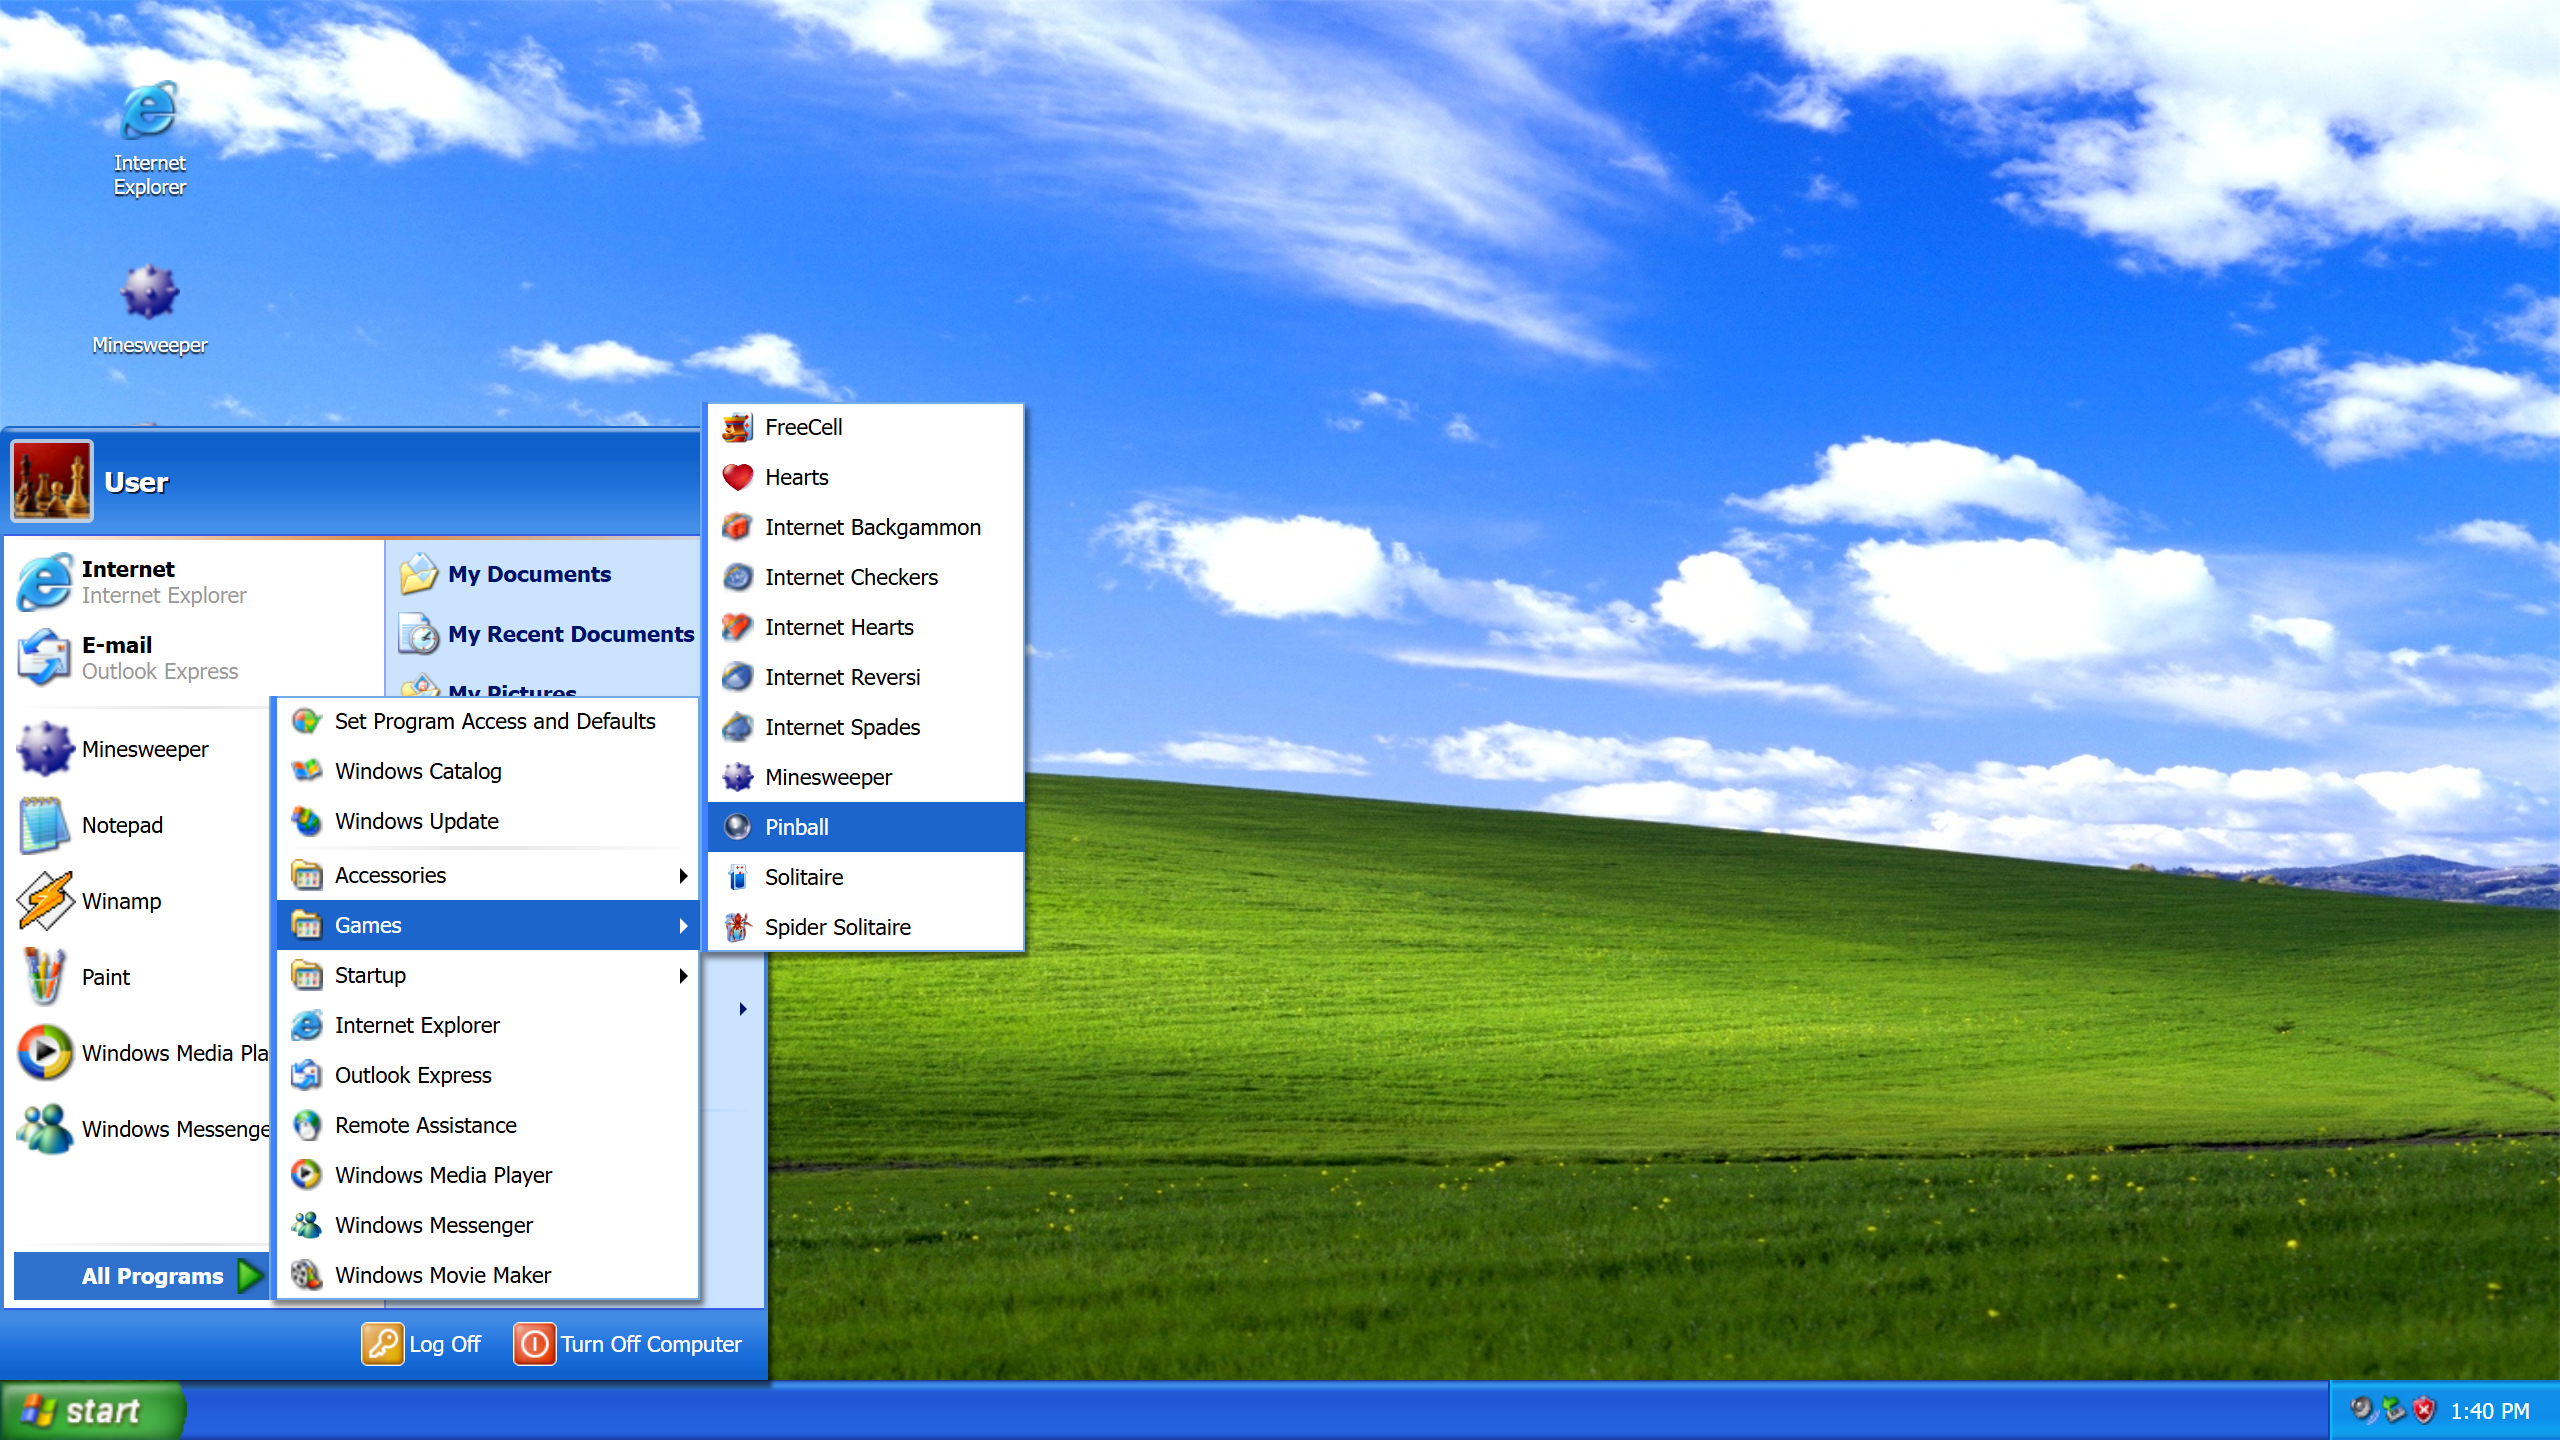Open Windows Messenger from recent programs
The height and width of the screenshot is (1440, 2560).
pos(140,1129)
